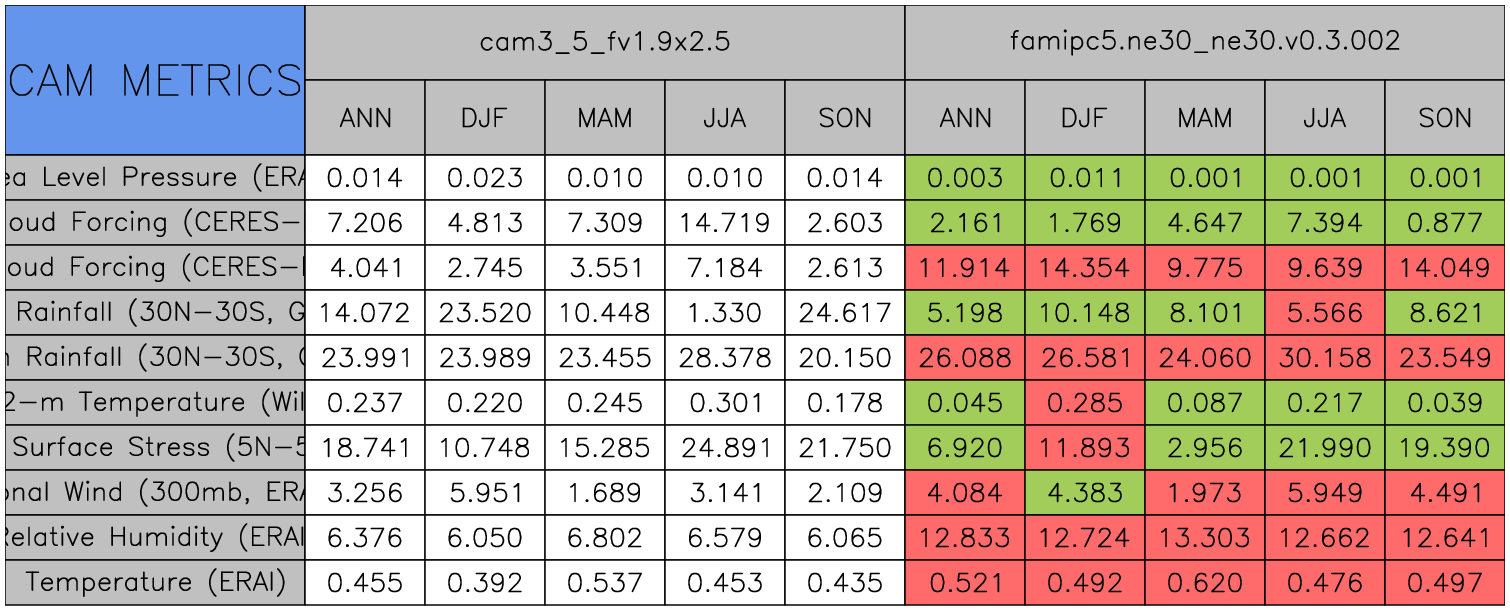
Task: Select the cell with value 18.741
Action: 365,447
